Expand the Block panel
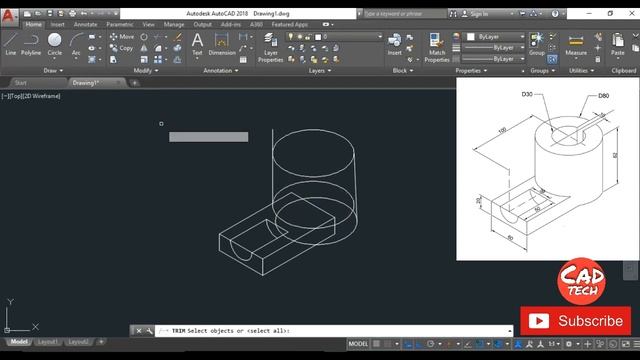The height and width of the screenshot is (360, 640). (x=403, y=71)
